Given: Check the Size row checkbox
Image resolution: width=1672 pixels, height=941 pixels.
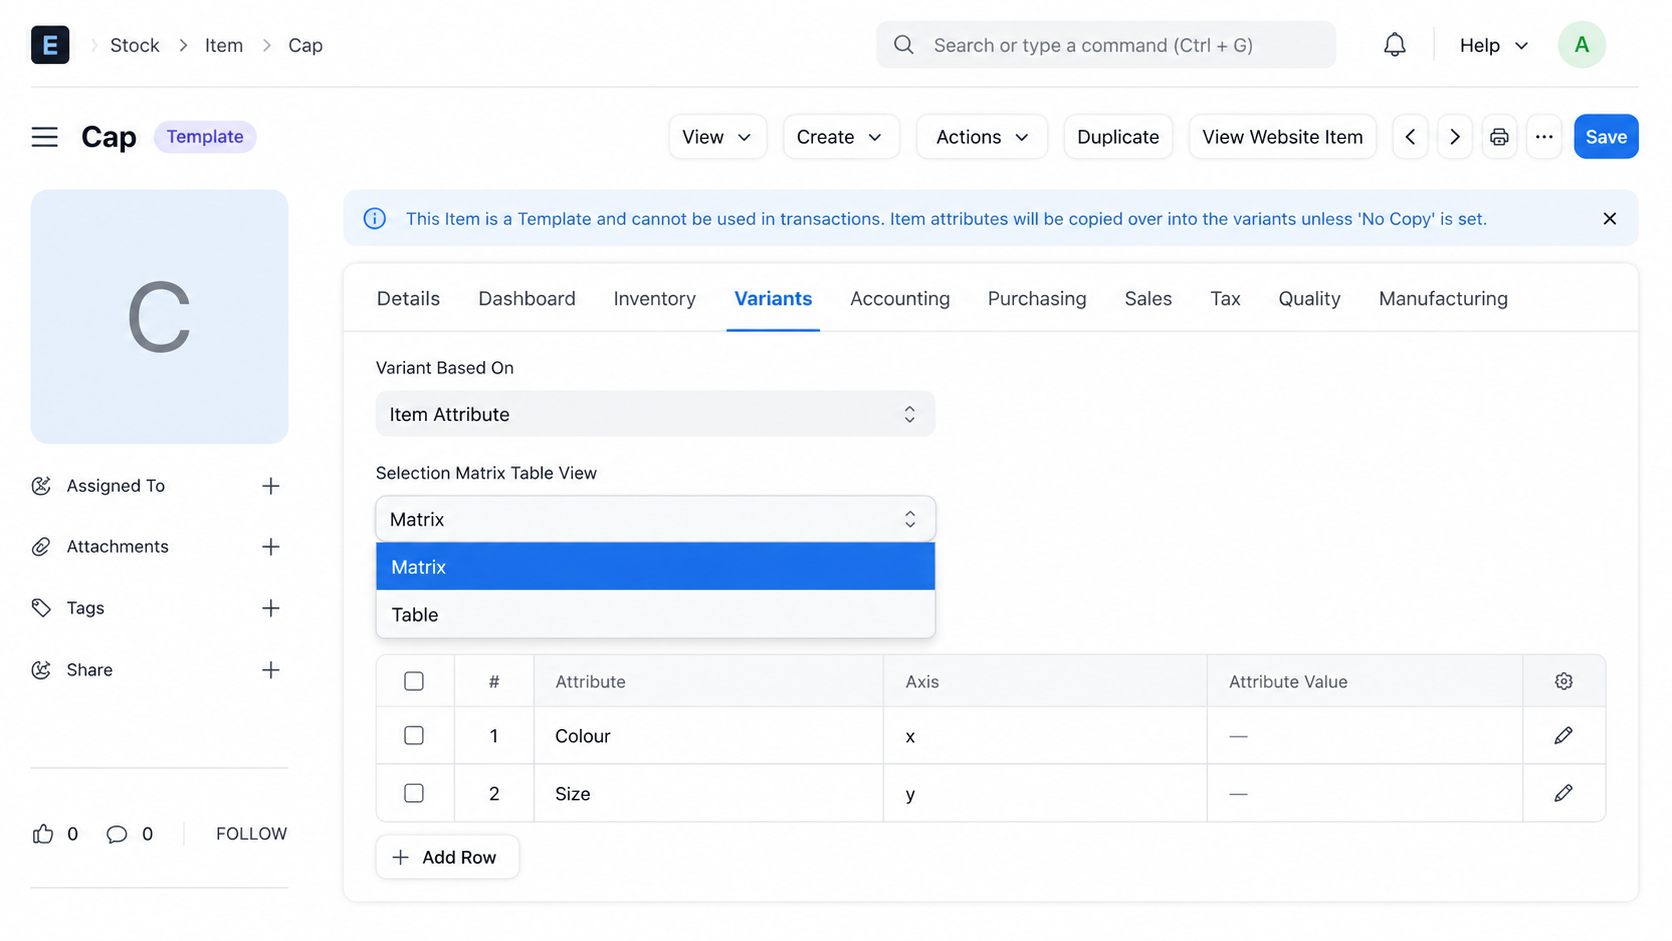Looking at the screenshot, I should [414, 793].
